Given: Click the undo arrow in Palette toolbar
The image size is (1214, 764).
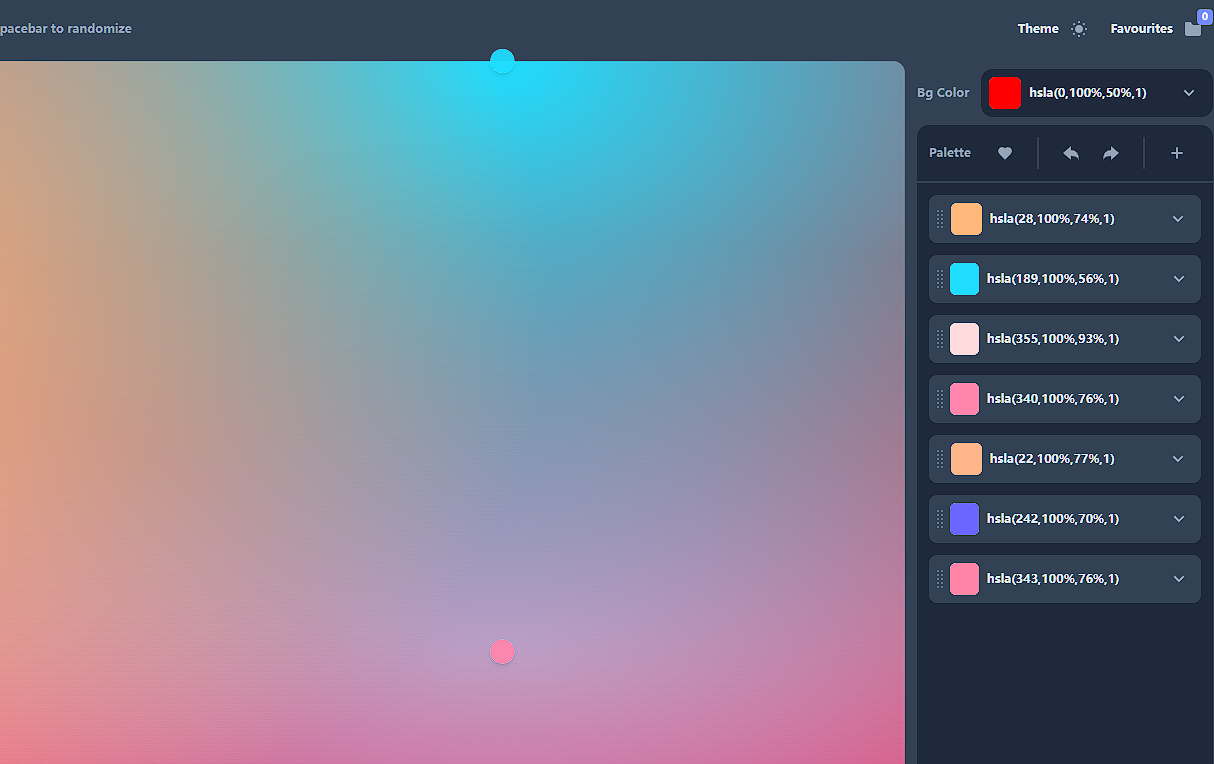Looking at the screenshot, I should [1071, 153].
